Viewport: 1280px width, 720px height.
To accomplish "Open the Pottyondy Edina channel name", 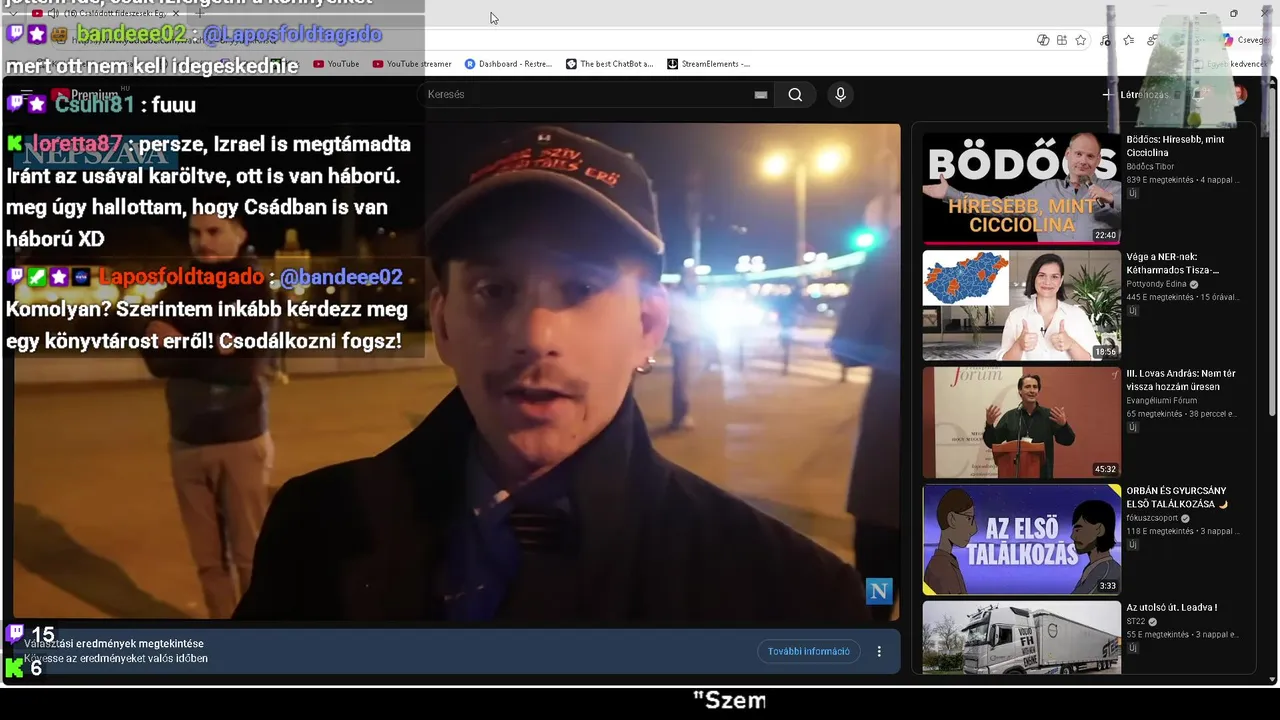I will [x=1156, y=284].
